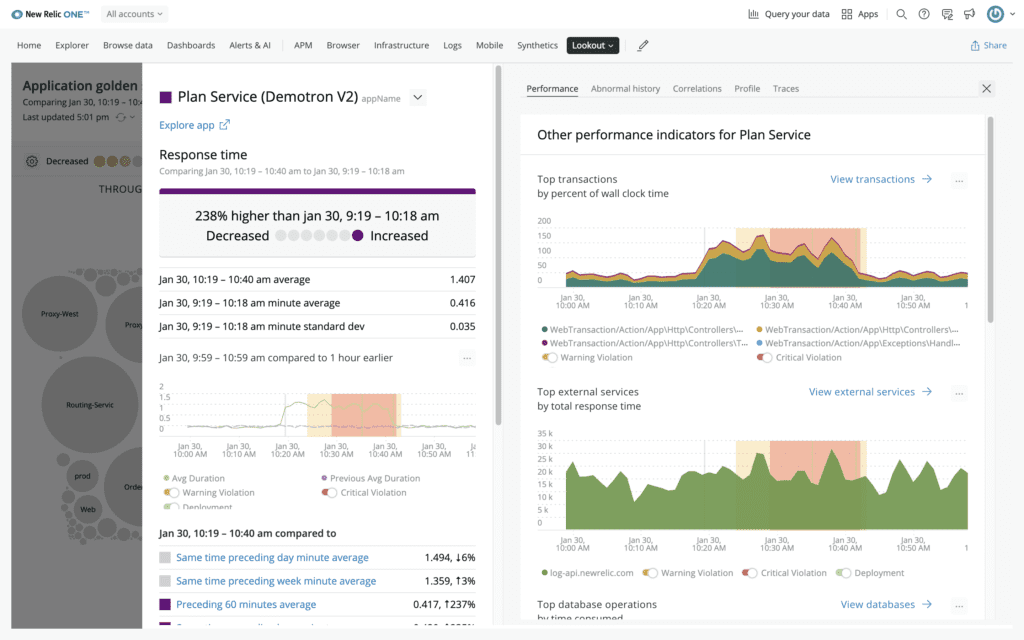The image size is (1024, 640).
Task: Open the help question mark icon
Action: tap(923, 14)
